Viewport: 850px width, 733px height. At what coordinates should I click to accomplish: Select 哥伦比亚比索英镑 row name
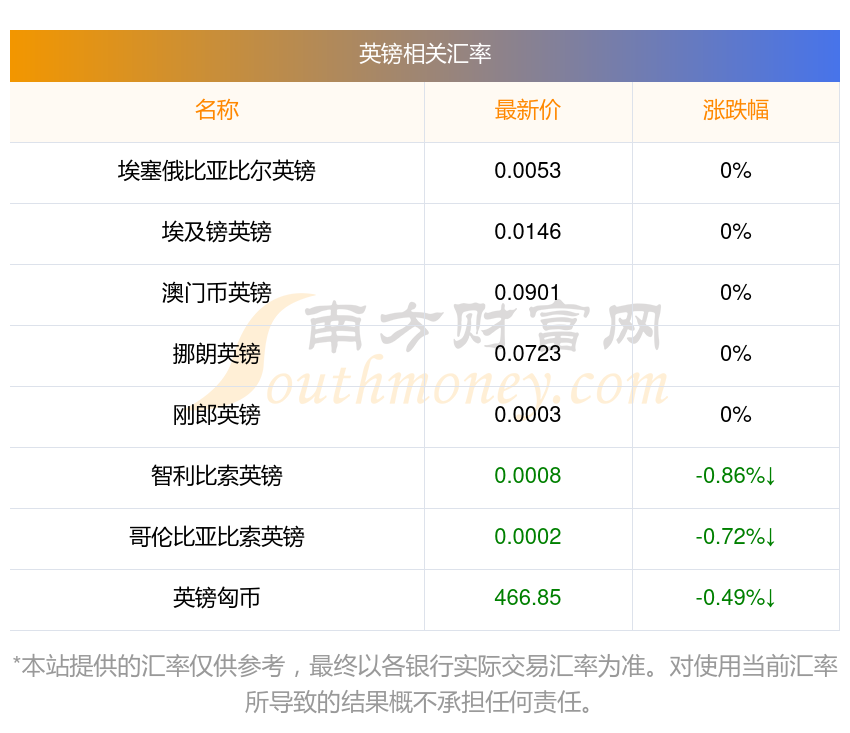click(216, 537)
